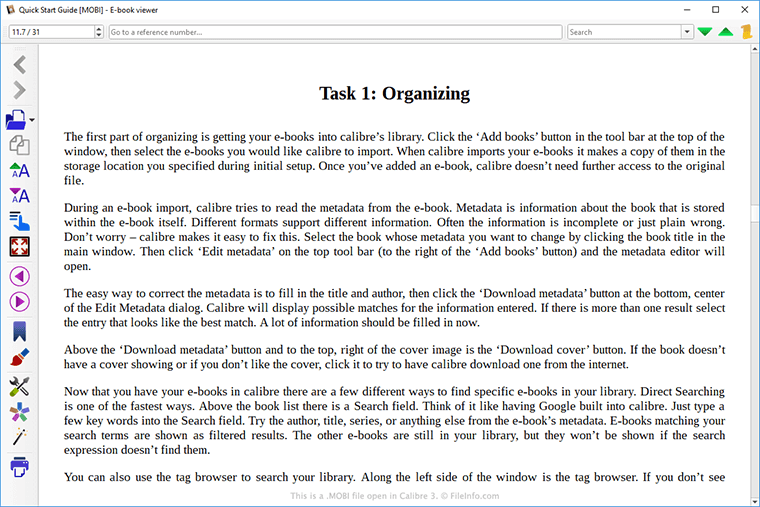Increase the font size
The image size is (760, 507).
tap(19, 171)
